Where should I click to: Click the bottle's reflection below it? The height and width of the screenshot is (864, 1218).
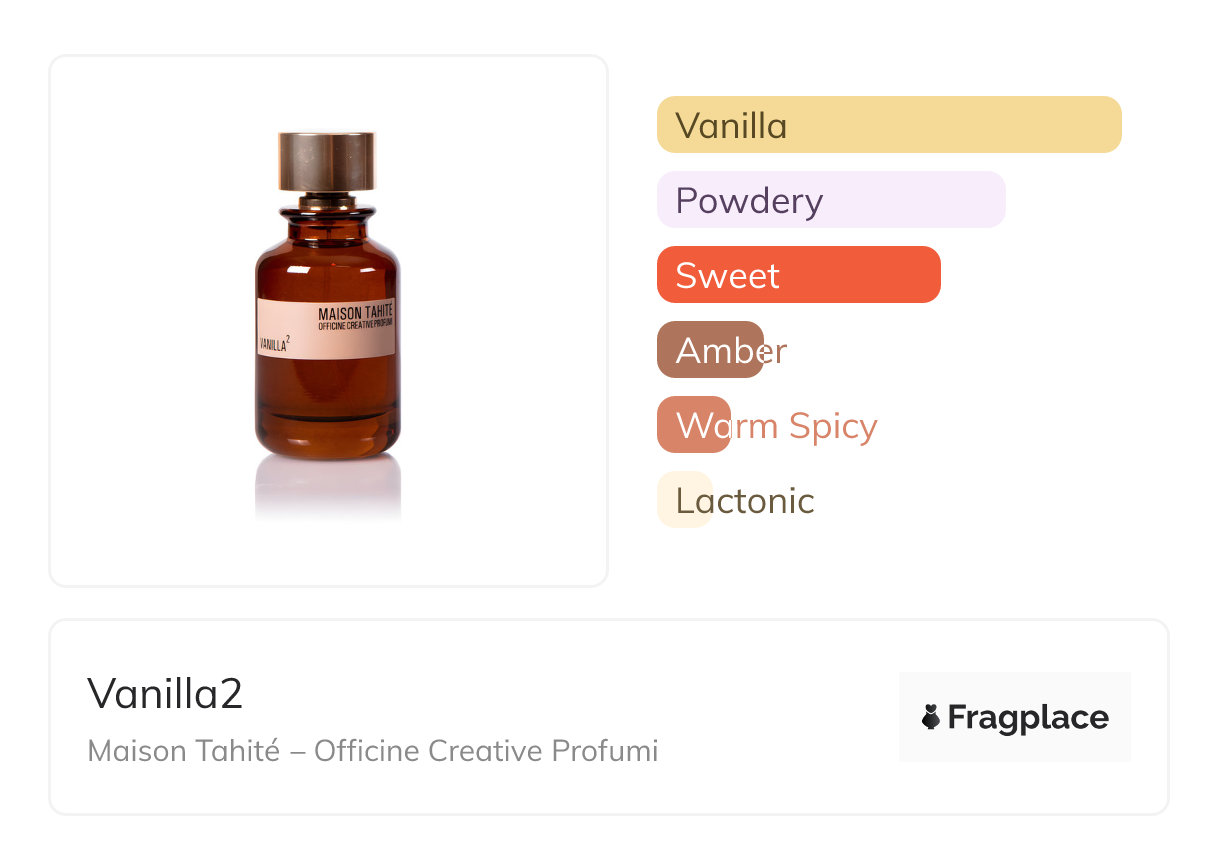click(x=327, y=490)
